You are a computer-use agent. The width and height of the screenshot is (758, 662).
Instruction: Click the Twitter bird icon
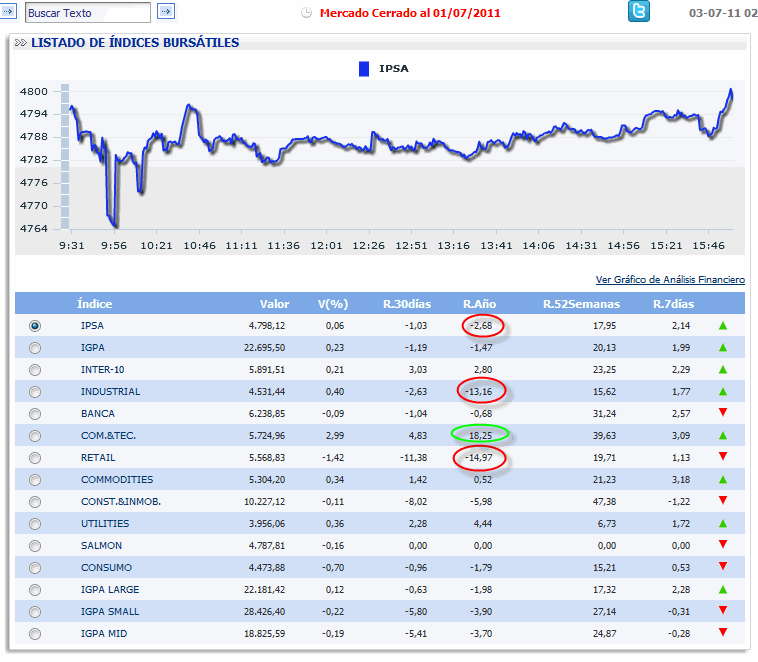(638, 12)
